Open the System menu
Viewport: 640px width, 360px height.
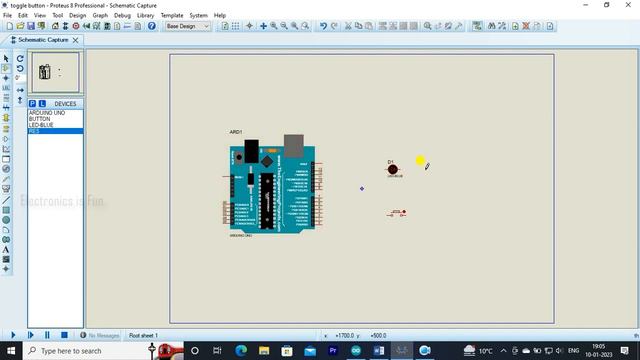pyautogui.click(x=198, y=16)
